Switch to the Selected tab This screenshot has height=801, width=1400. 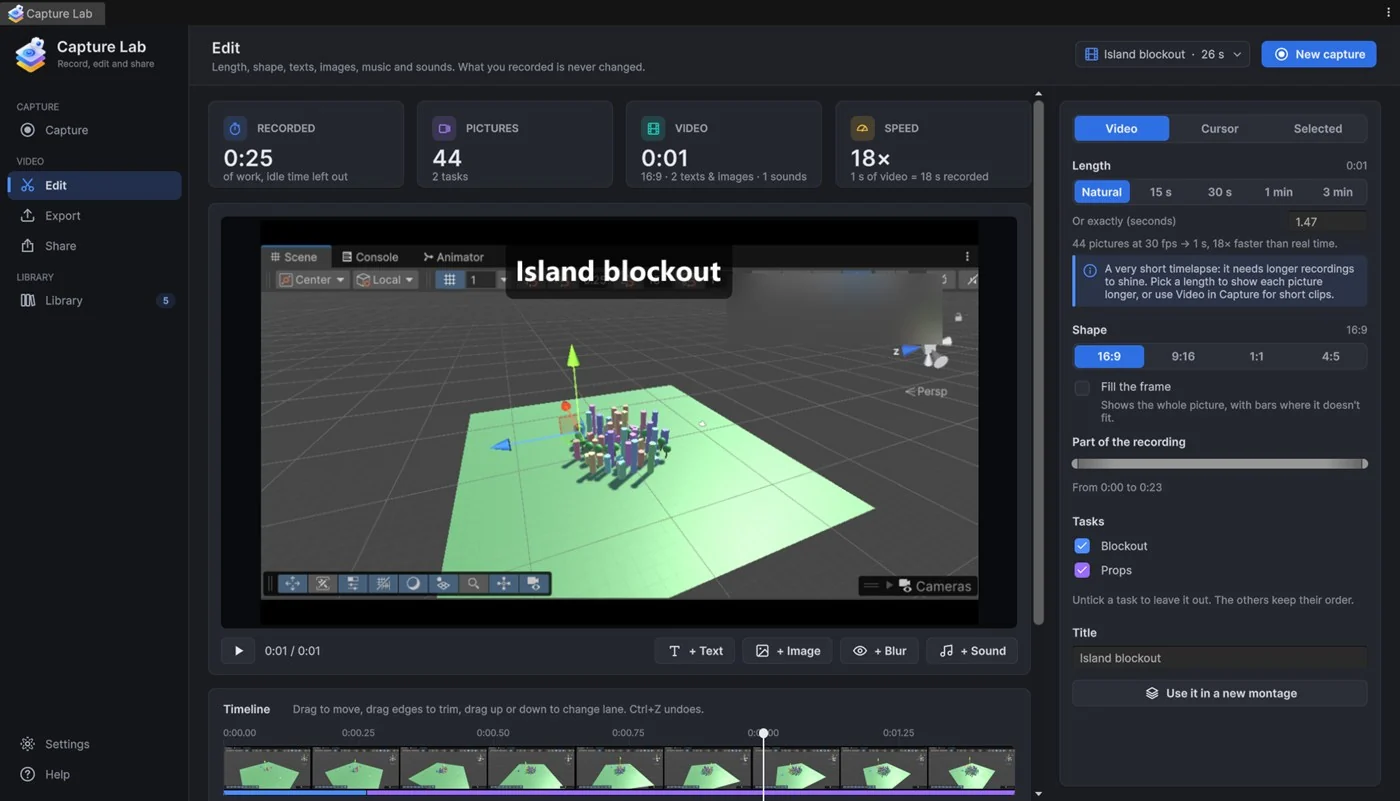[x=1318, y=129]
